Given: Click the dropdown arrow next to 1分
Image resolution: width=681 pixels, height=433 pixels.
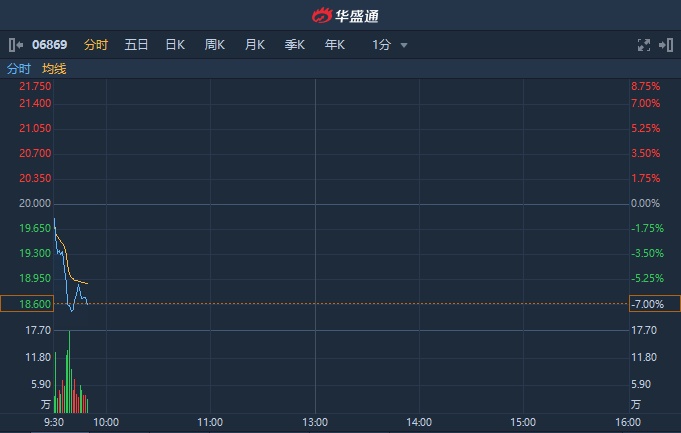Looking at the screenshot, I should [x=404, y=45].
